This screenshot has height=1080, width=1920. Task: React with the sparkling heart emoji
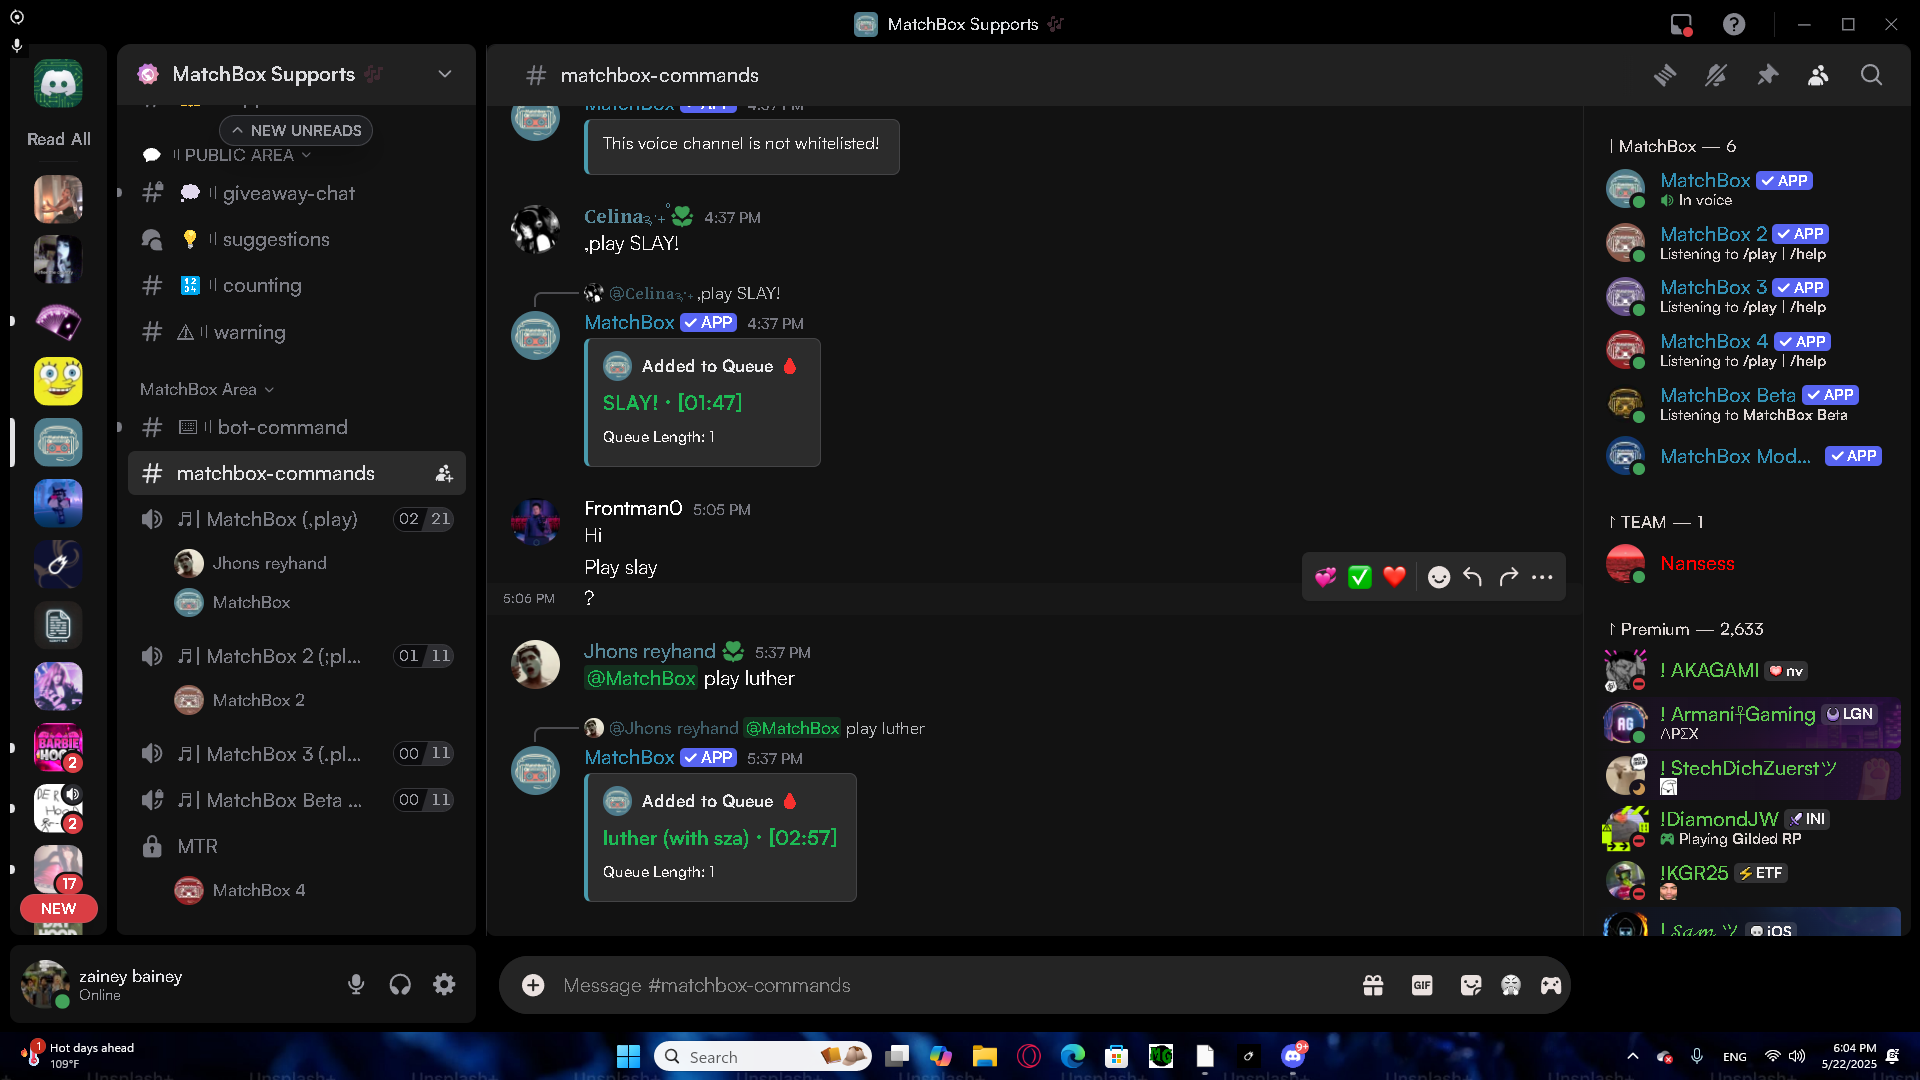pyautogui.click(x=1326, y=577)
